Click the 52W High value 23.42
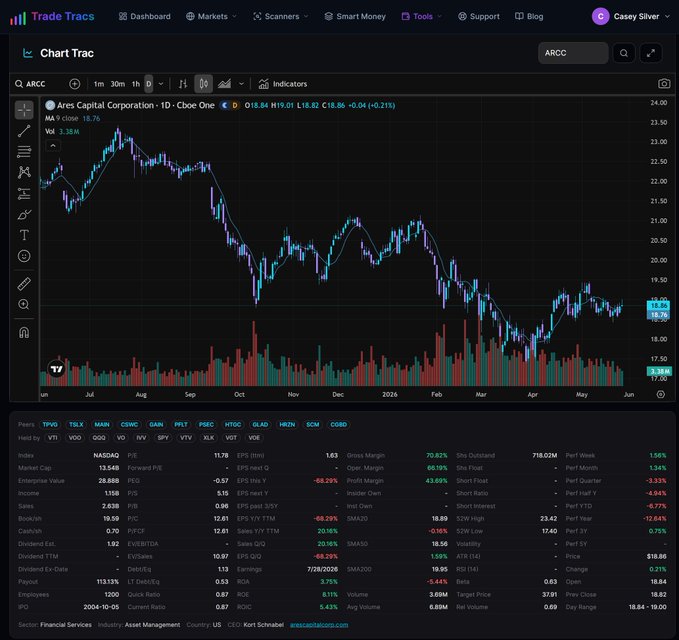 [549, 518]
